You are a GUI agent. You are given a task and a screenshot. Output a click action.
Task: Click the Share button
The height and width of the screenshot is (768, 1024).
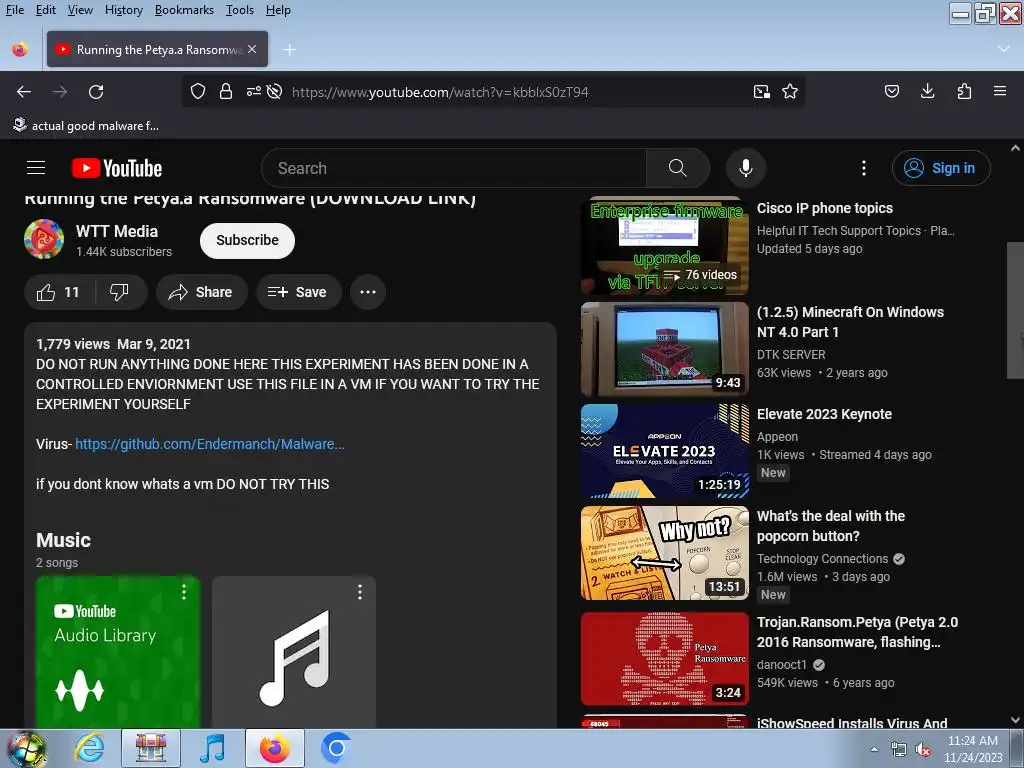click(201, 292)
